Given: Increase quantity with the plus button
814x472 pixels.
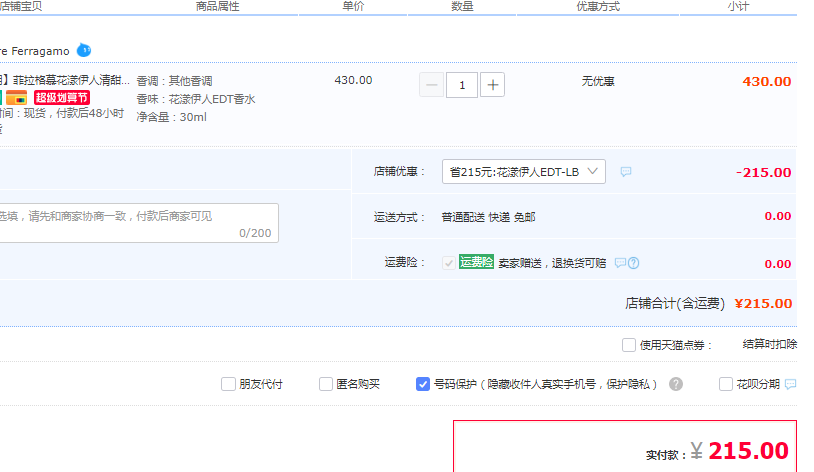Looking at the screenshot, I should click(x=493, y=85).
